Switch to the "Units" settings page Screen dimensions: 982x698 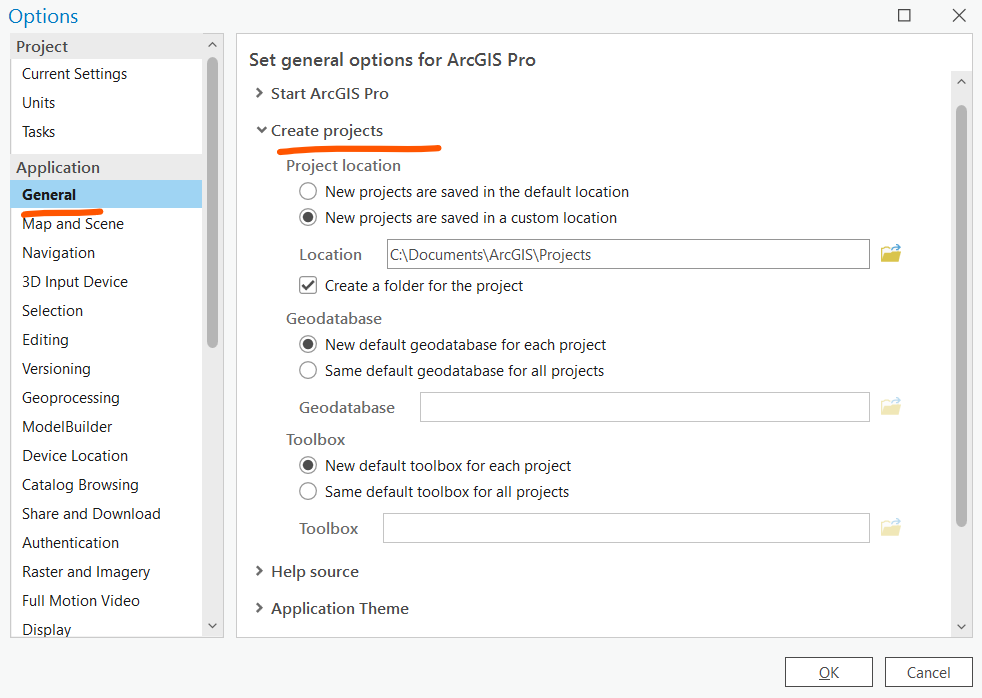coord(38,102)
